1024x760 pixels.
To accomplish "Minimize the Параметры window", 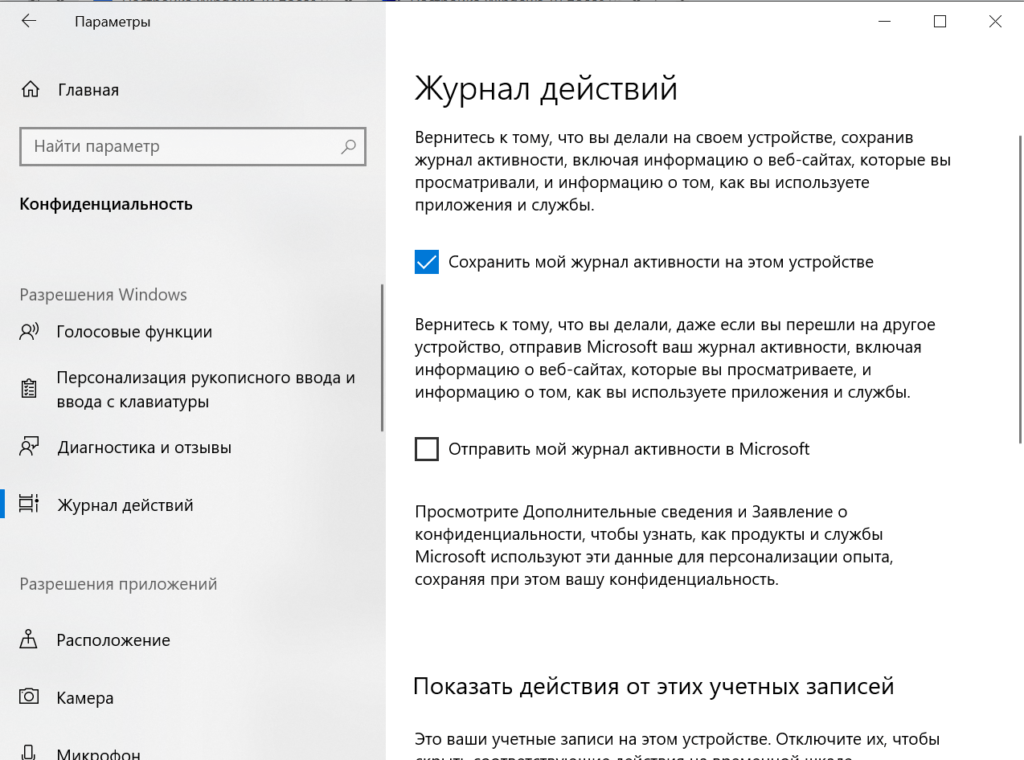I will [x=884, y=22].
